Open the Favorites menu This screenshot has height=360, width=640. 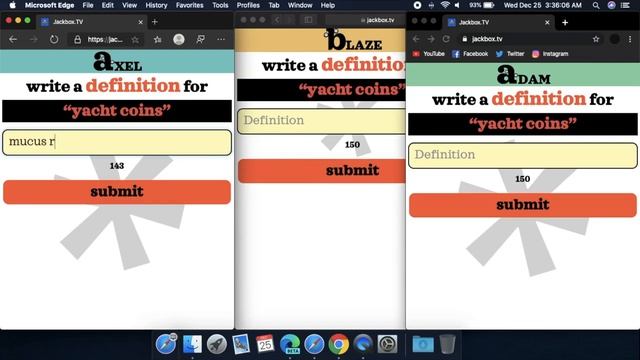click(189, 5)
